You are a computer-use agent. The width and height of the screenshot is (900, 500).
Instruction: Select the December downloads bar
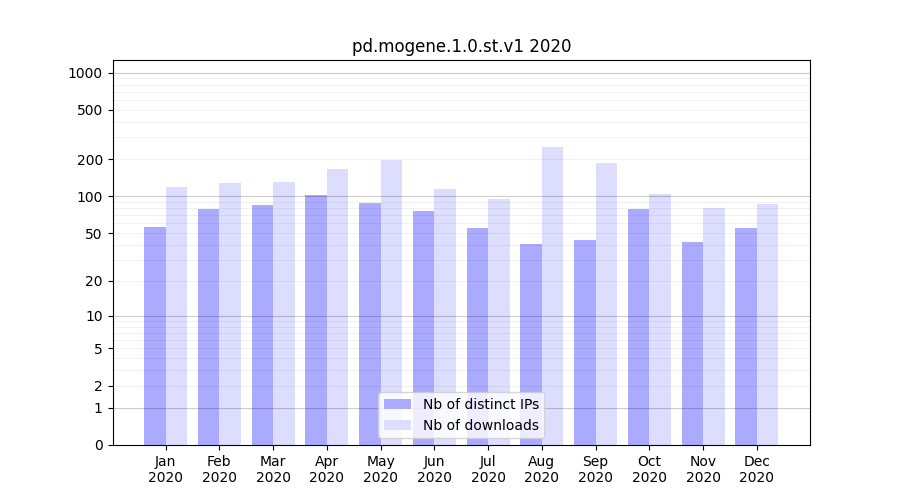(767, 324)
